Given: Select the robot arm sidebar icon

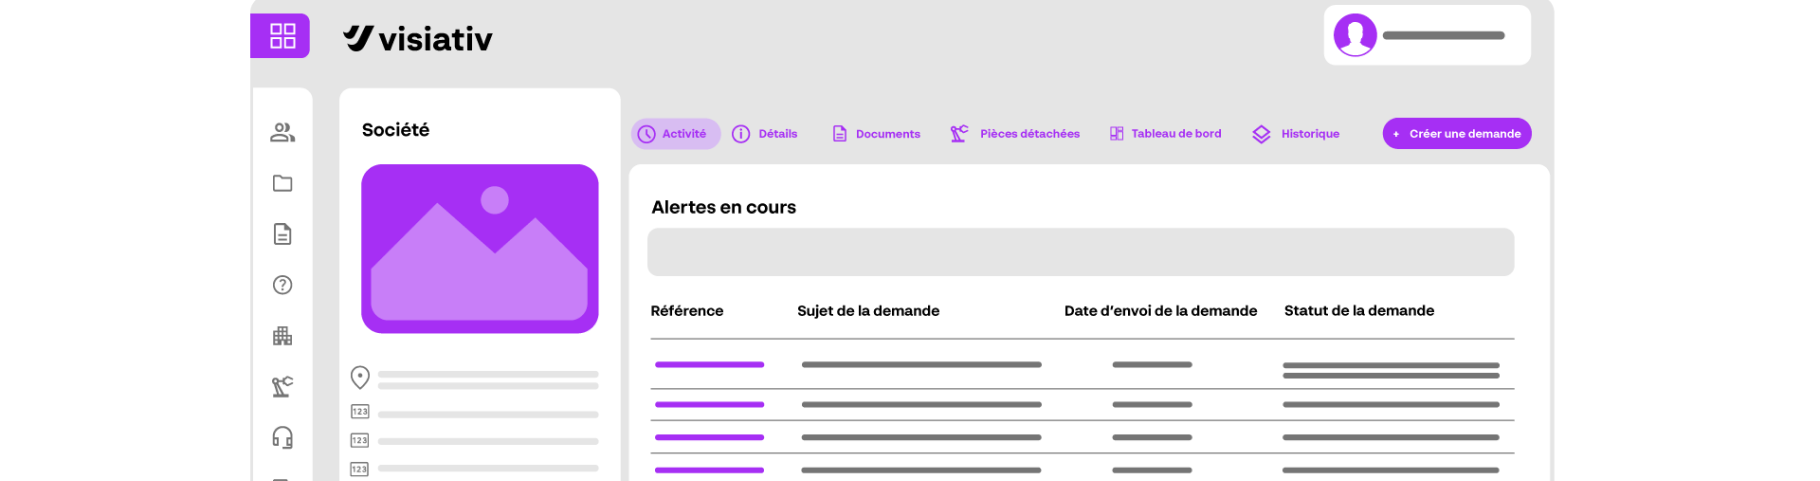Looking at the screenshot, I should point(282,387).
